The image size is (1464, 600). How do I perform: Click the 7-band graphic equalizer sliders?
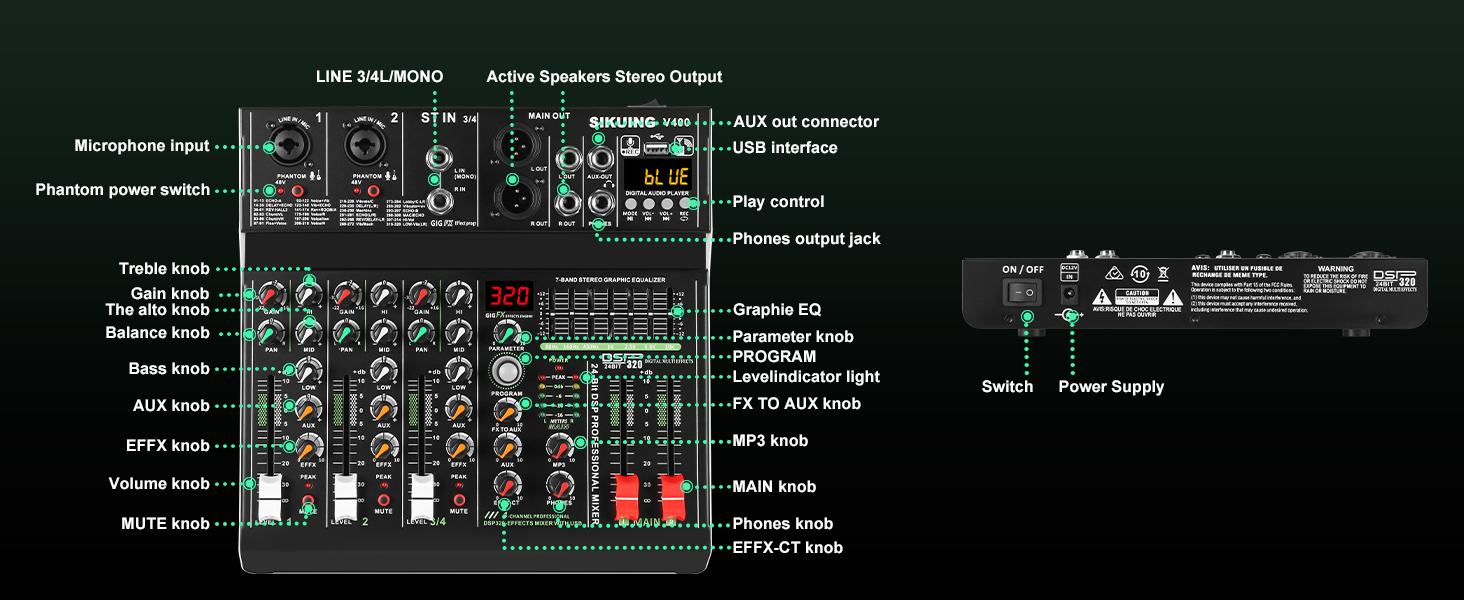[x=611, y=314]
